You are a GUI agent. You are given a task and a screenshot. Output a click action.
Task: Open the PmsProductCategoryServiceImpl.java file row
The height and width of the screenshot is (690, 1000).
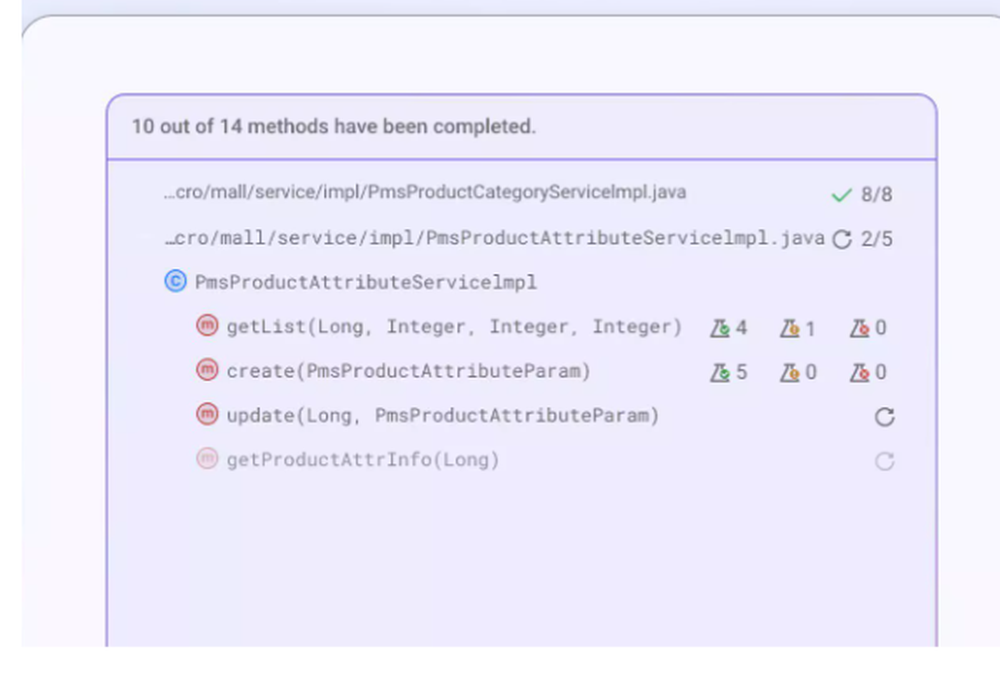pyautogui.click(x=425, y=193)
